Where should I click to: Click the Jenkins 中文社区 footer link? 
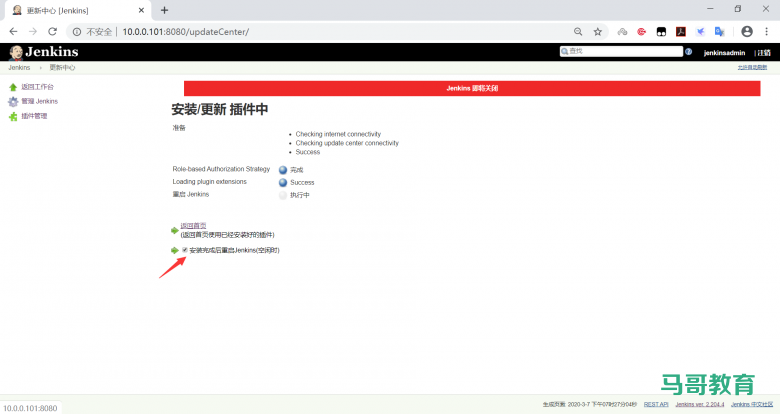click(x=752, y=404)
